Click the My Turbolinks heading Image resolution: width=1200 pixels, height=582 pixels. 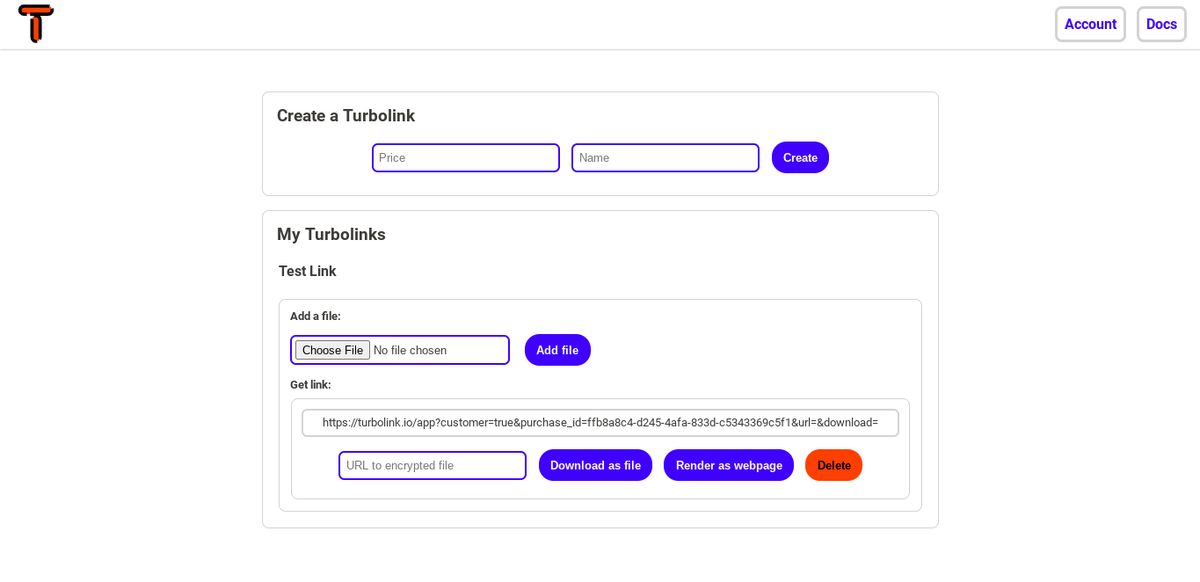click(x=331, y=234)
